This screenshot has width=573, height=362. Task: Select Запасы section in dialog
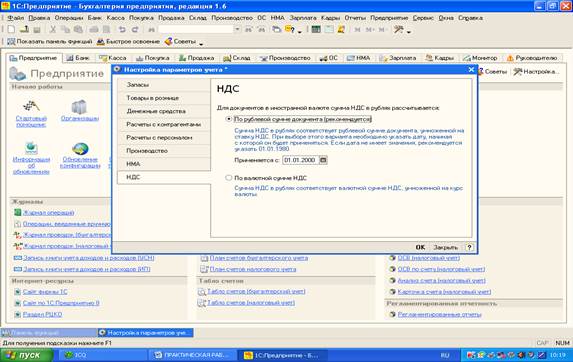click(164, 85)
